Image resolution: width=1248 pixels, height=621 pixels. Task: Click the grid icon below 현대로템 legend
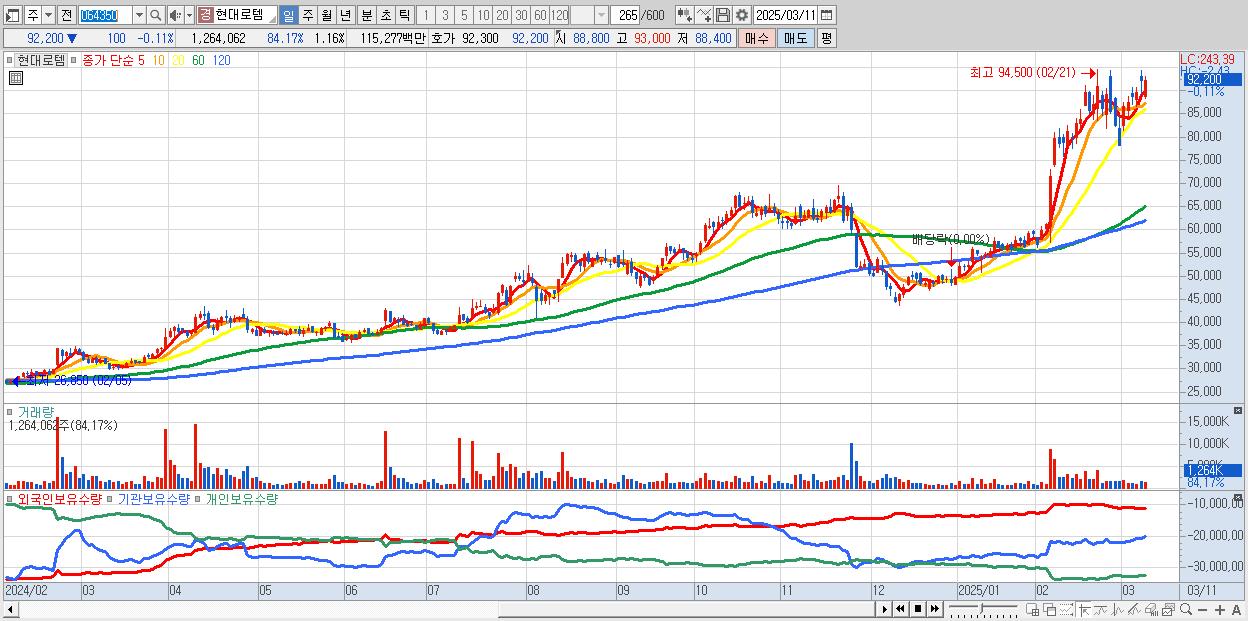[x=15, y=77]
